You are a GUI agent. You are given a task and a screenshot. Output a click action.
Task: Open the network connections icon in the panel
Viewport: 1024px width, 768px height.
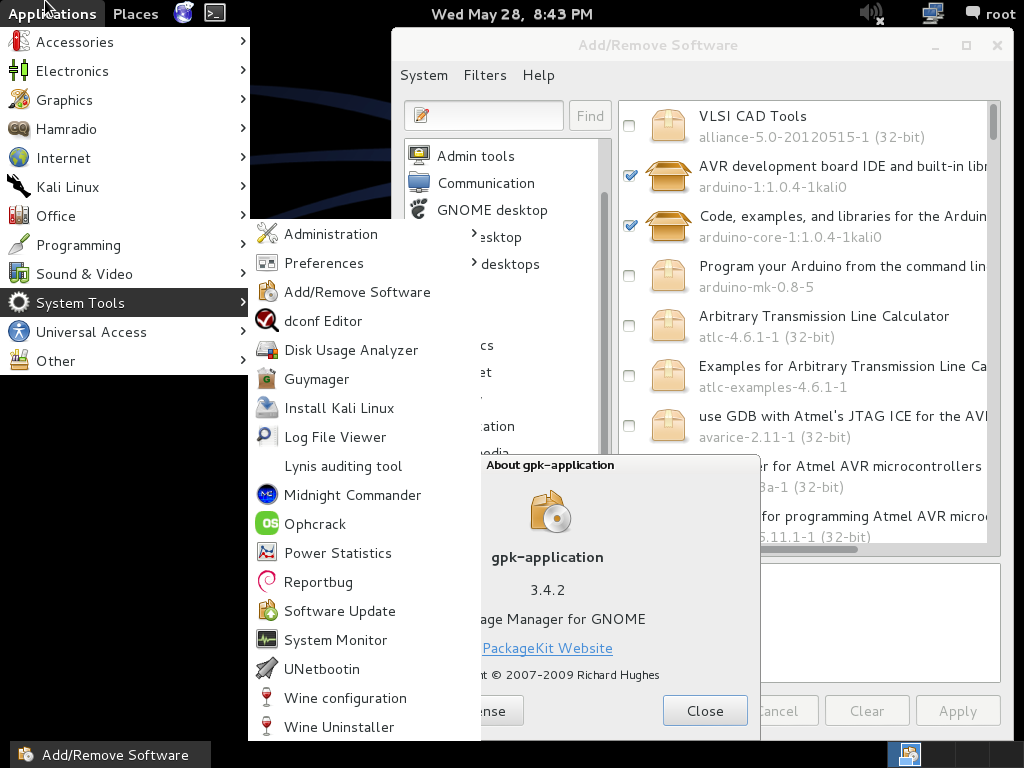[932, 13]
